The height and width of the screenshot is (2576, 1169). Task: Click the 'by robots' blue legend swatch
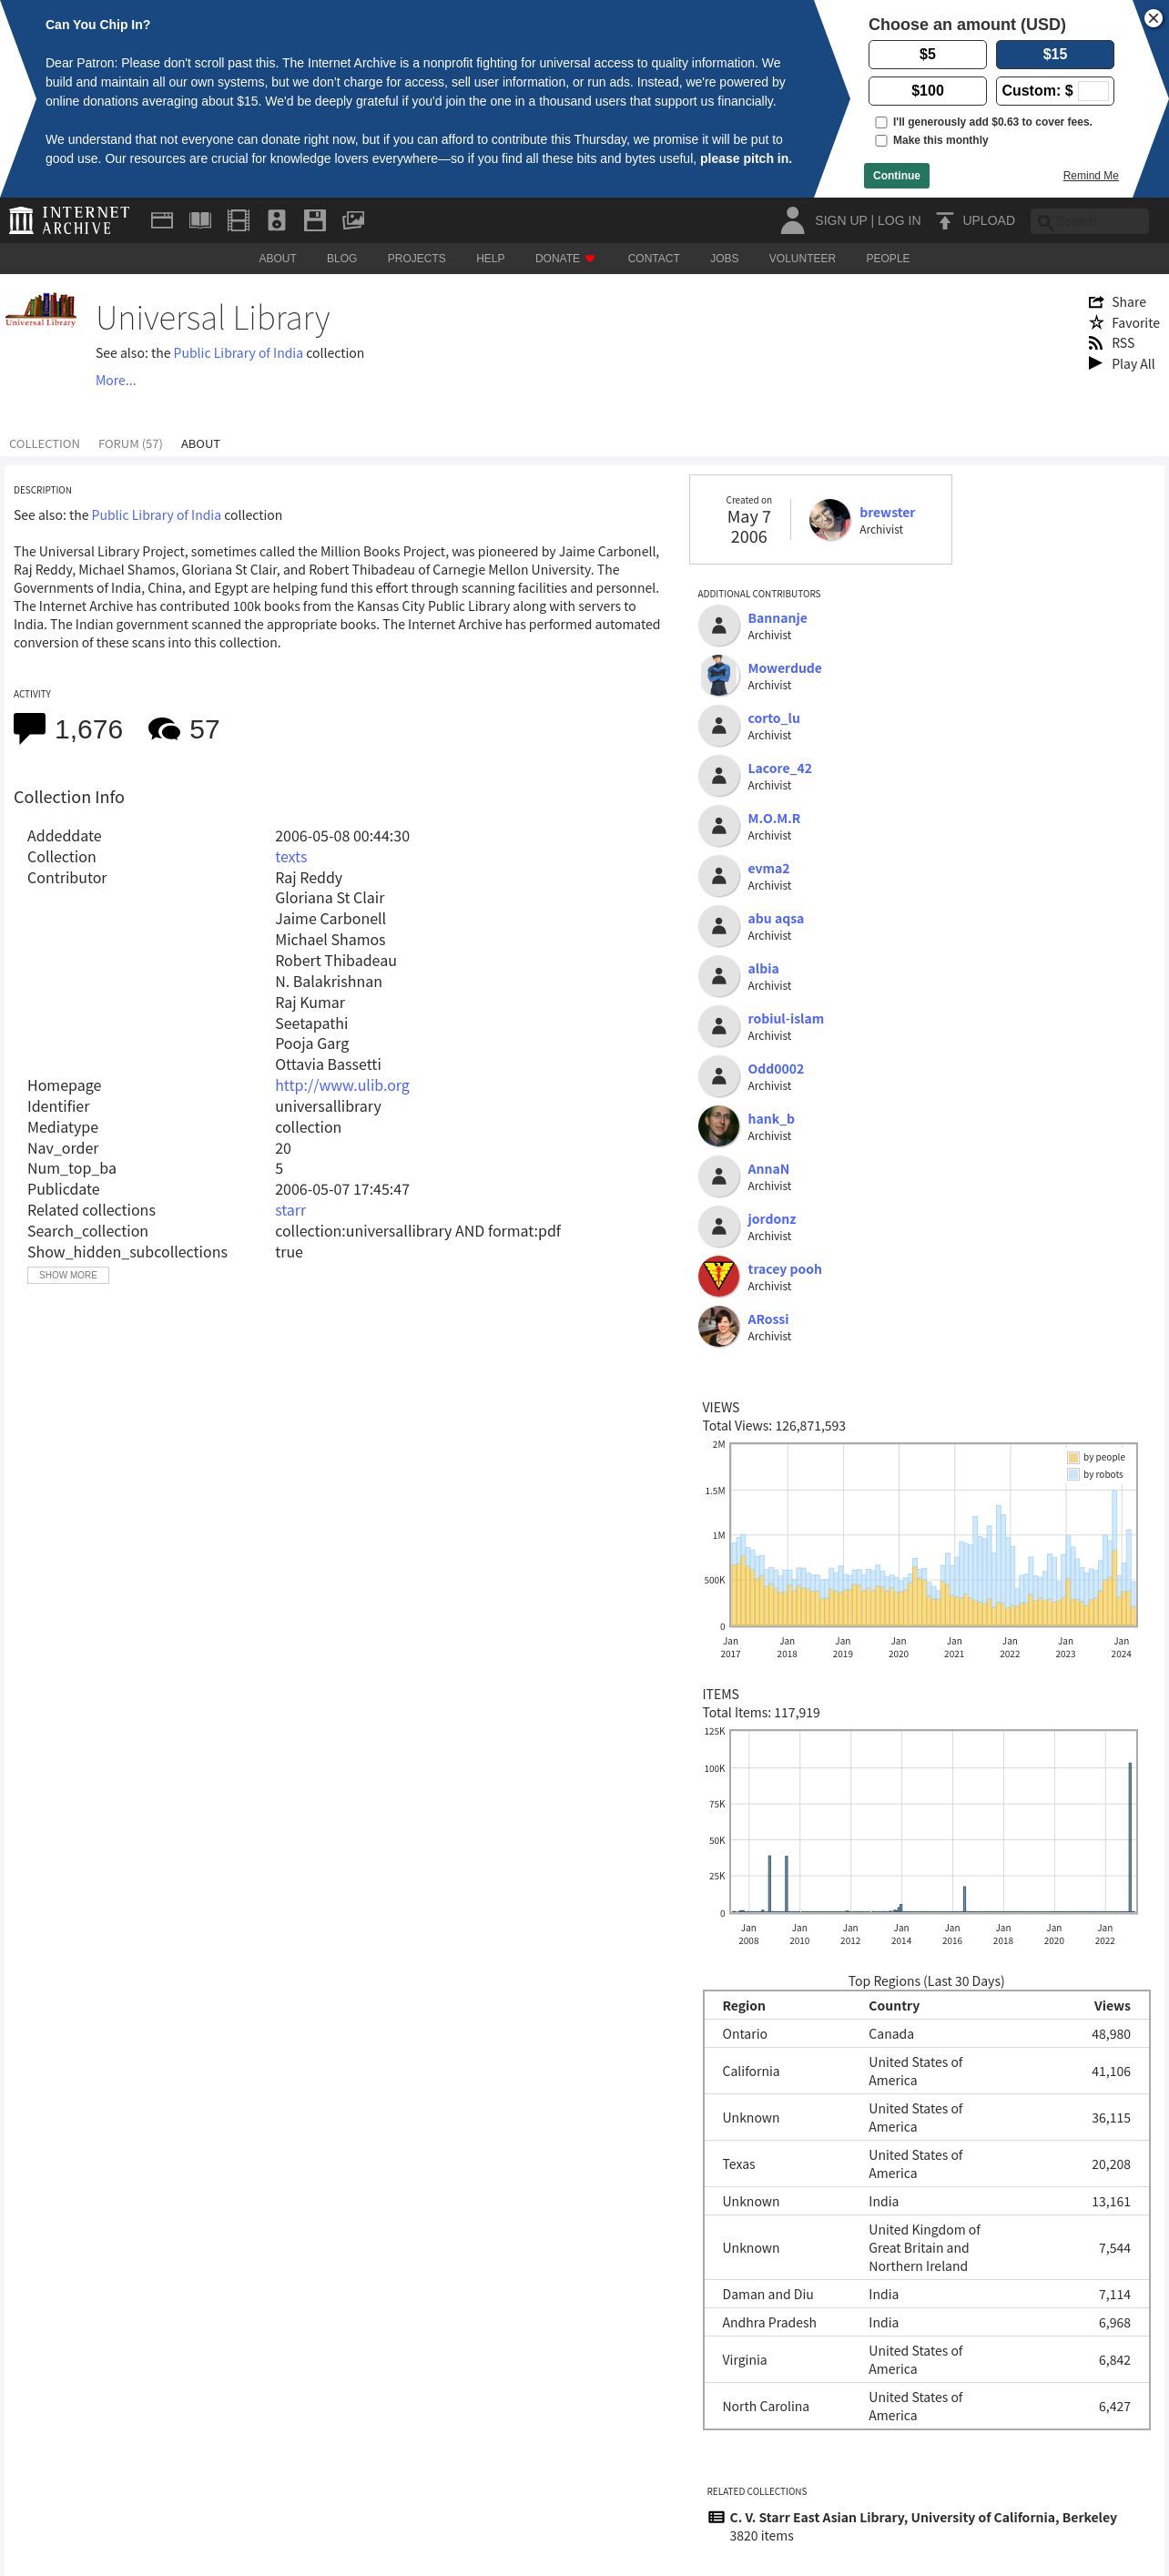(x=1073, y=1474)
